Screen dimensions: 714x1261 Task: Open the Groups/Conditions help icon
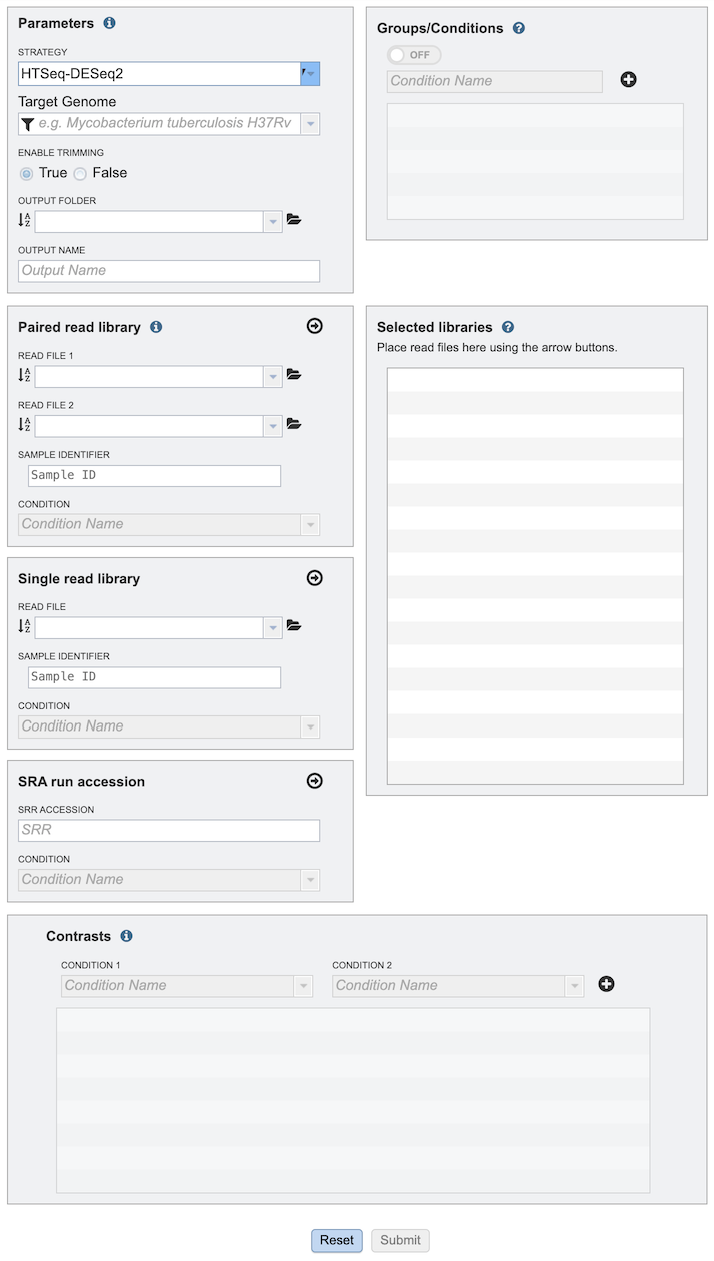[518, 28]
